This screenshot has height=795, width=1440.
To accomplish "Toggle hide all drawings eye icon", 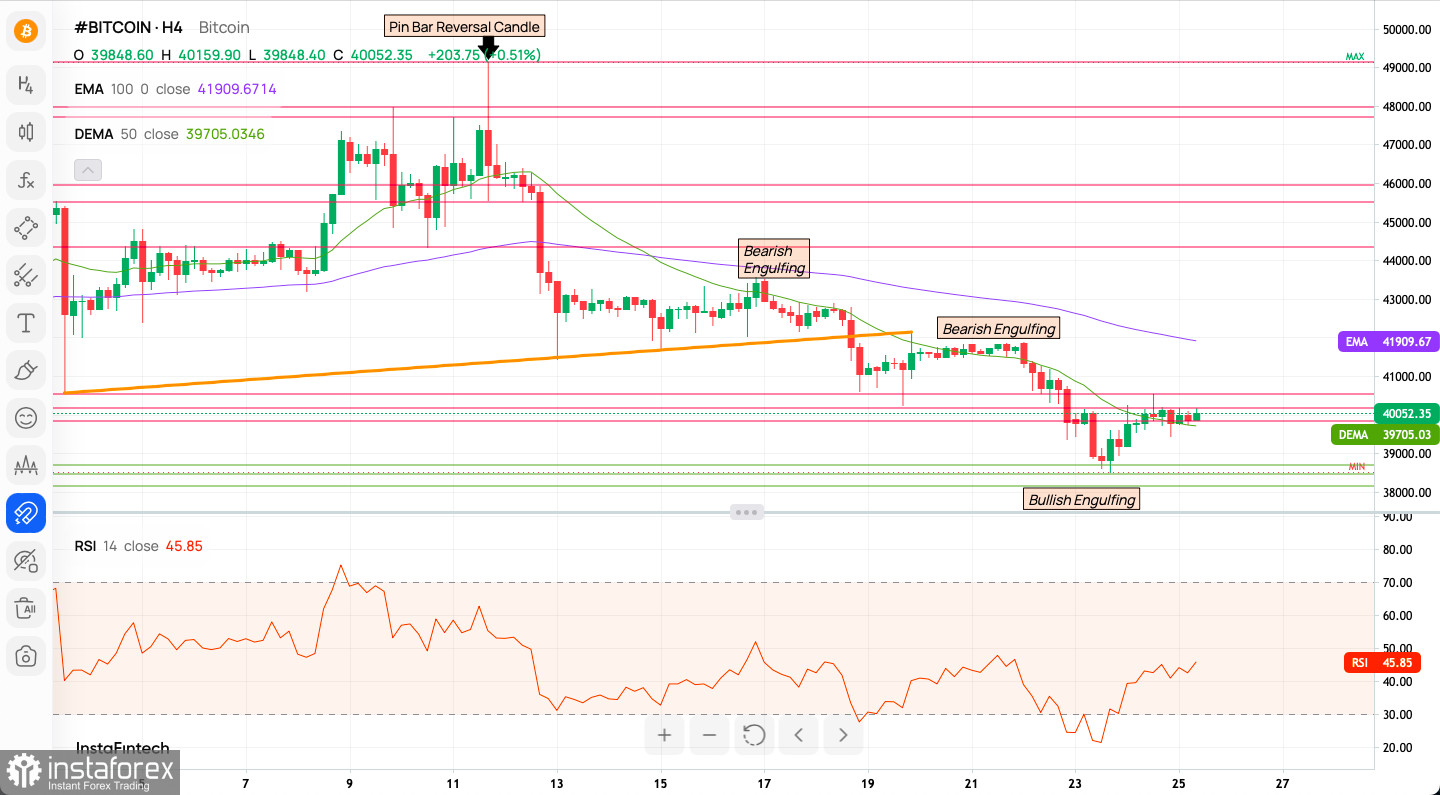I will click(x=26, y=561).
